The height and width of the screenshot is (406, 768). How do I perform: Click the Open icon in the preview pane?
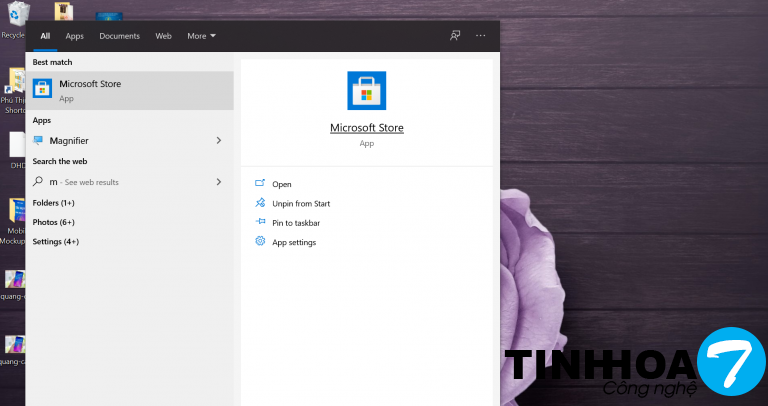tap(260, 184)
